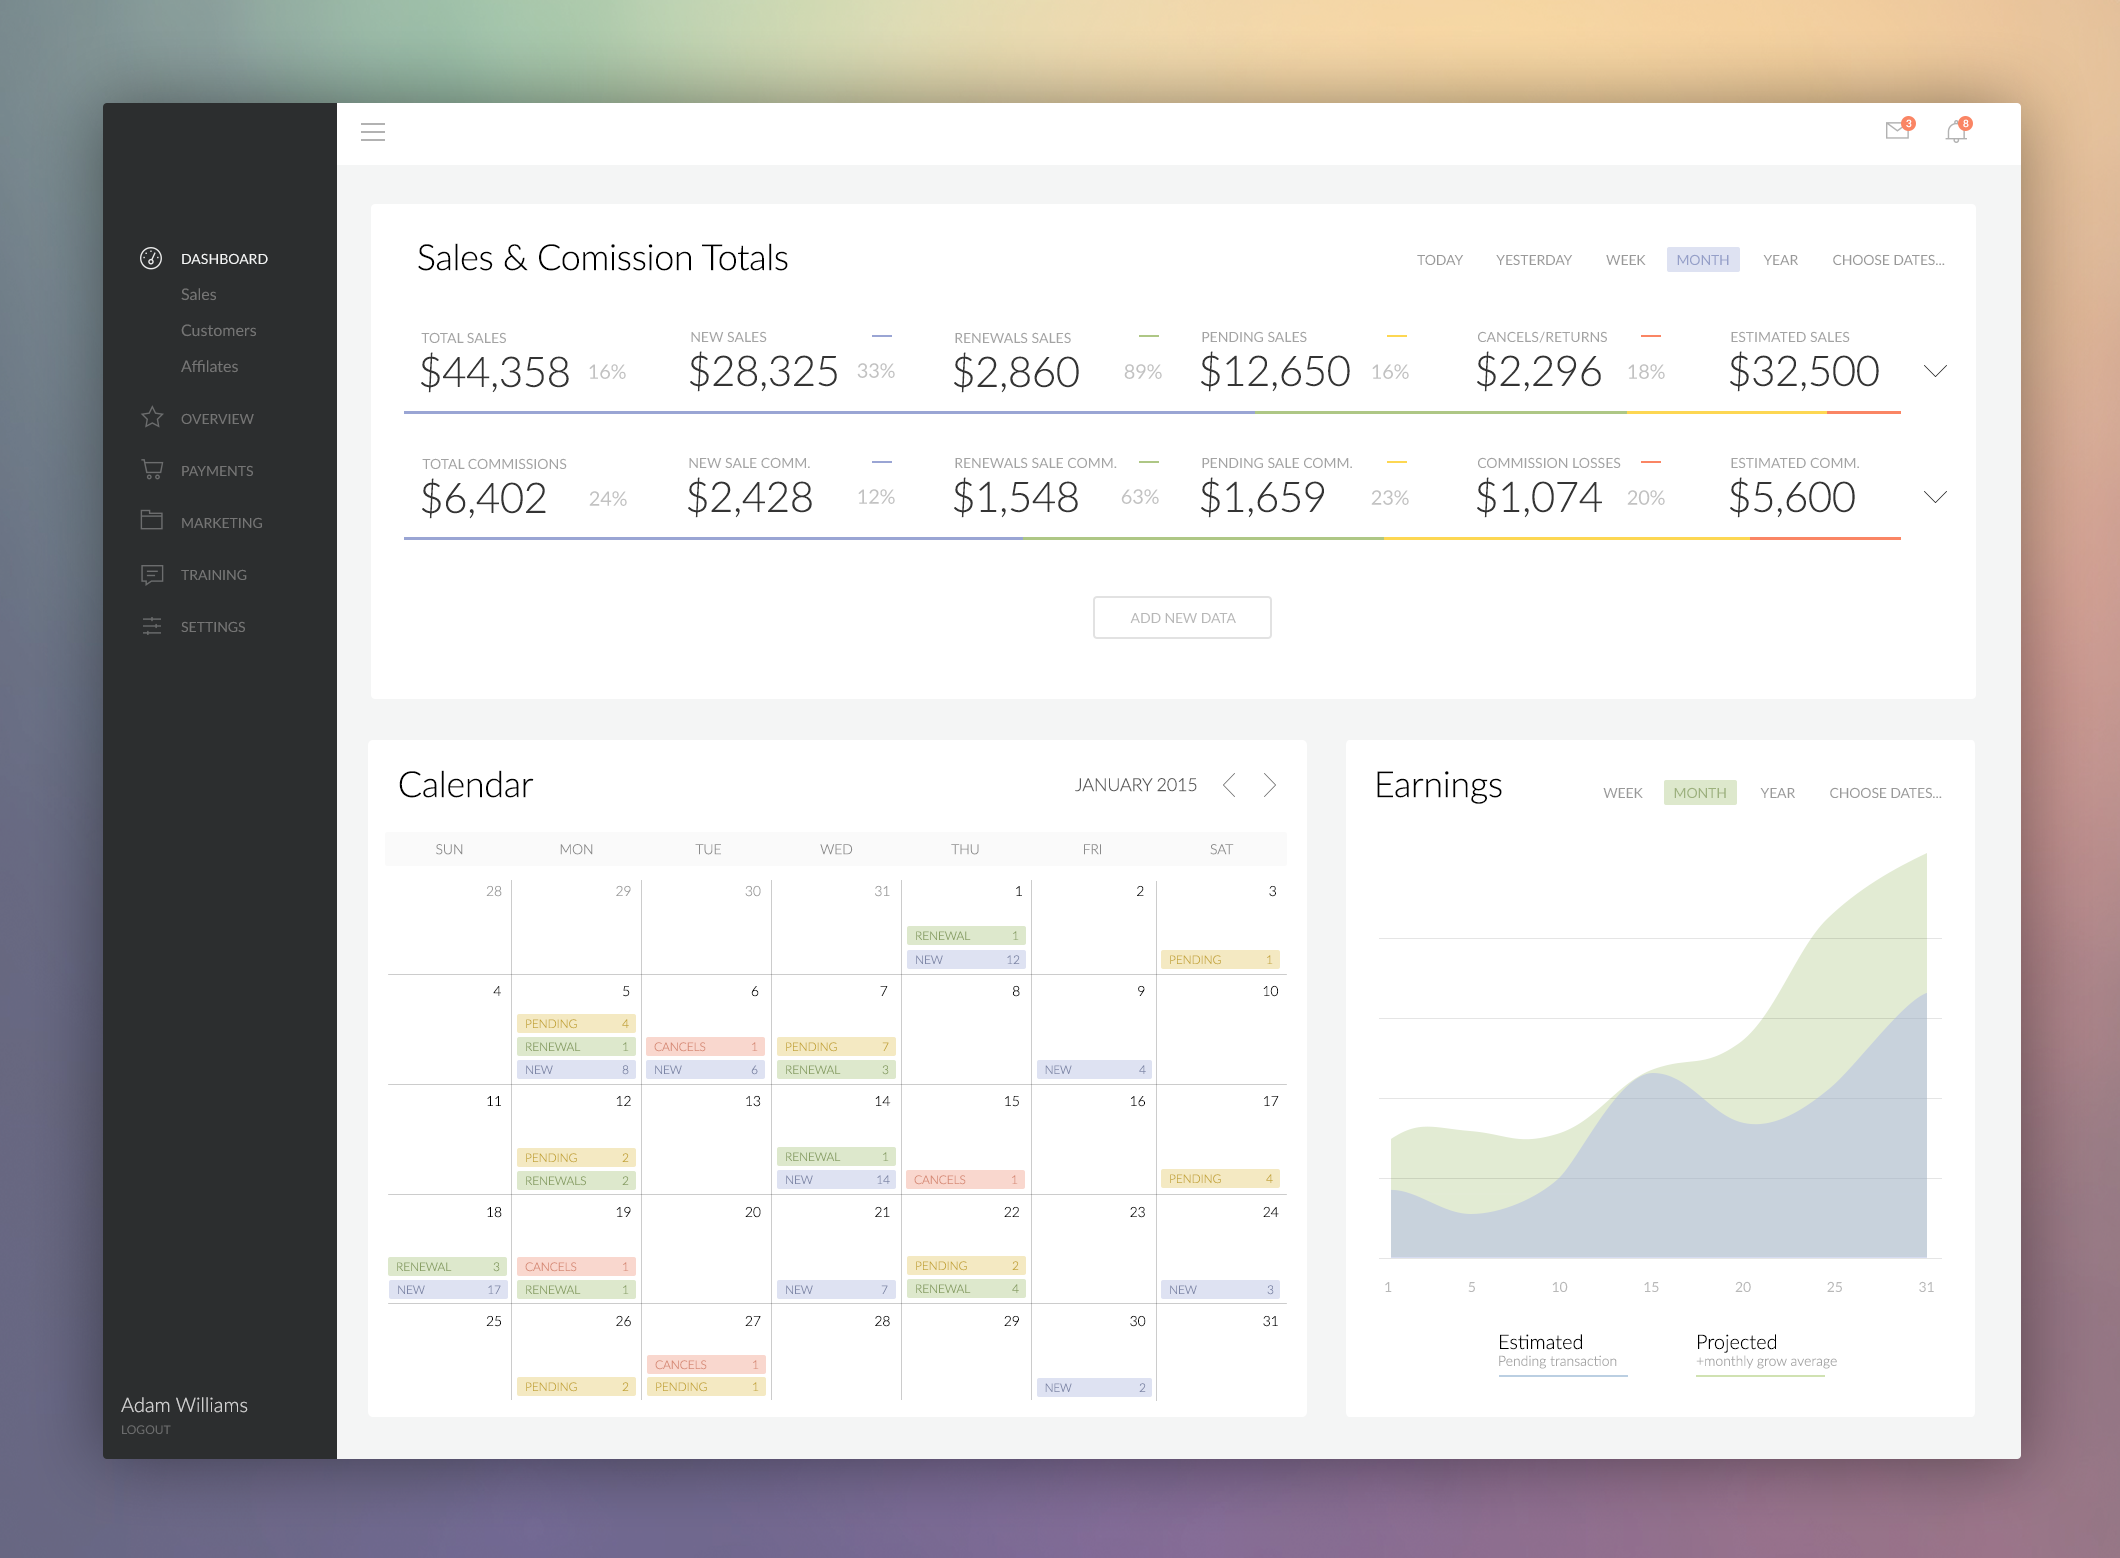Open Adam Williams profile name
This screenshot has width=2120, height=1558.
tap(184, 1405)
